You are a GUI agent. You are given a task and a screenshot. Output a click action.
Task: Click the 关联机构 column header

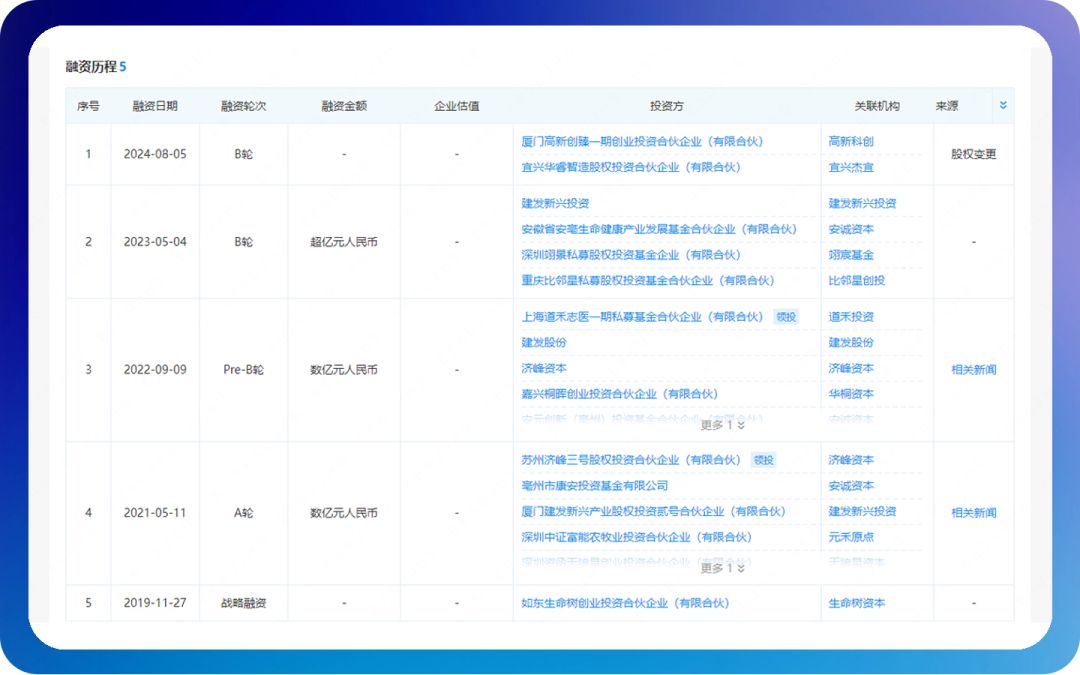877,106
